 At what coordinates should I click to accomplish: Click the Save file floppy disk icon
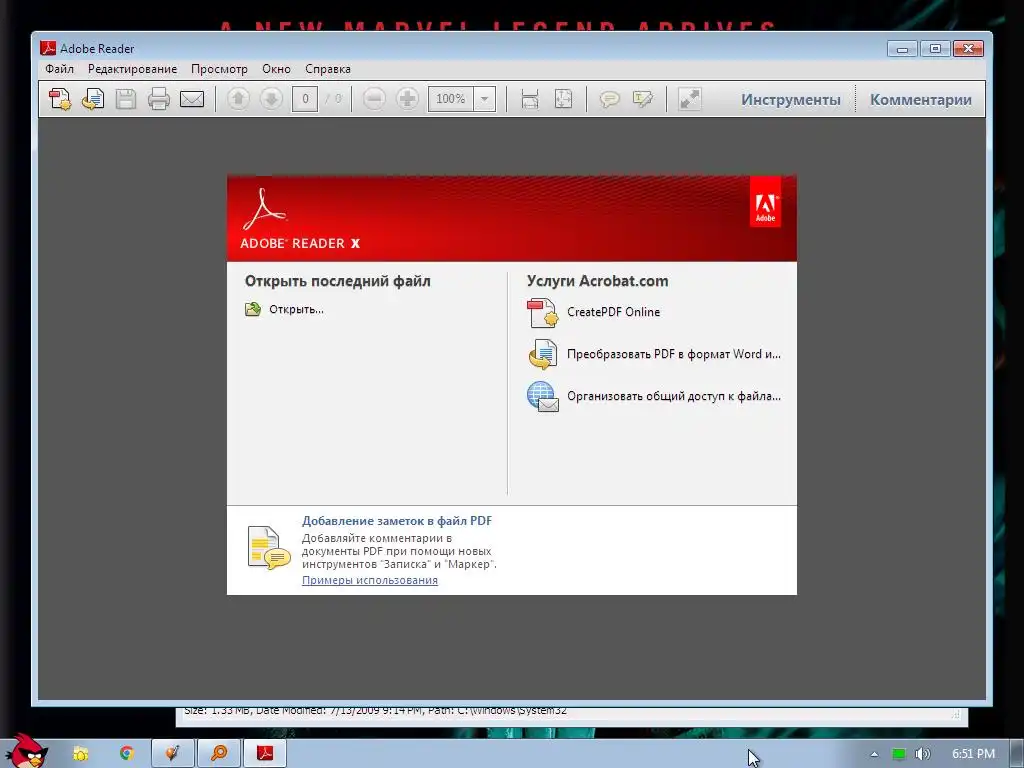pos(125,99)
